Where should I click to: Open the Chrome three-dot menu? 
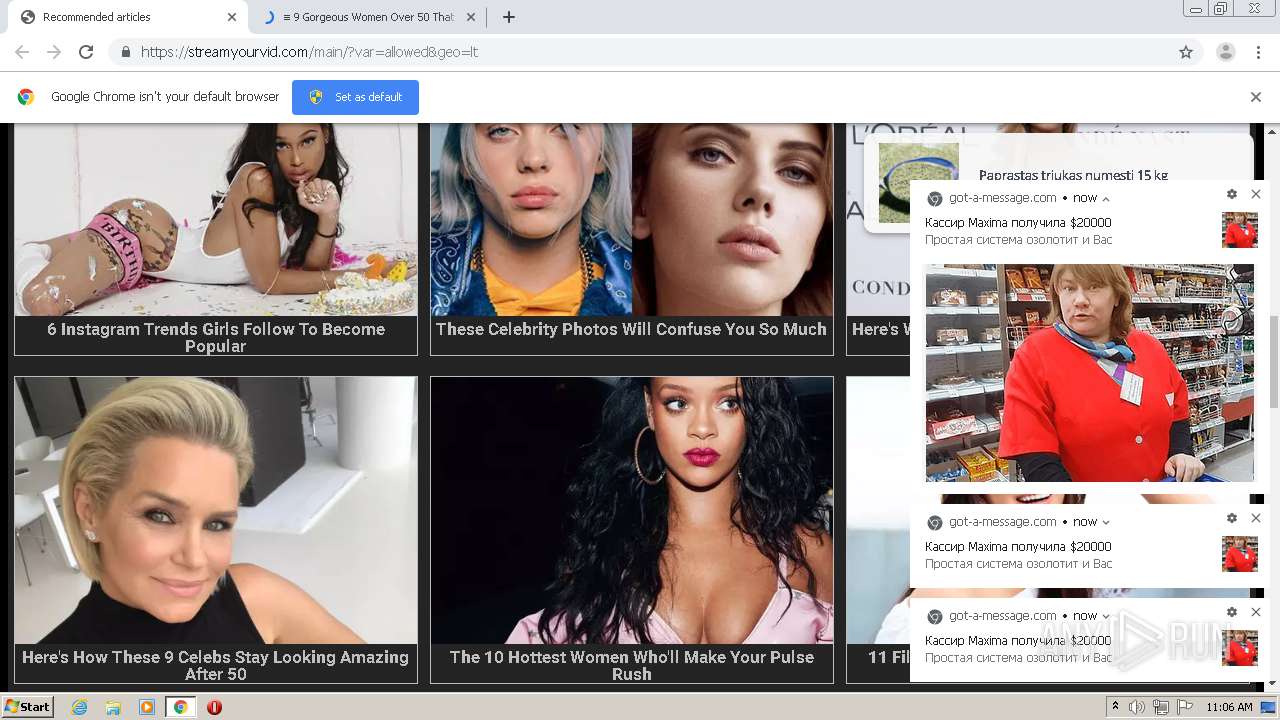tap(1258, 52)
